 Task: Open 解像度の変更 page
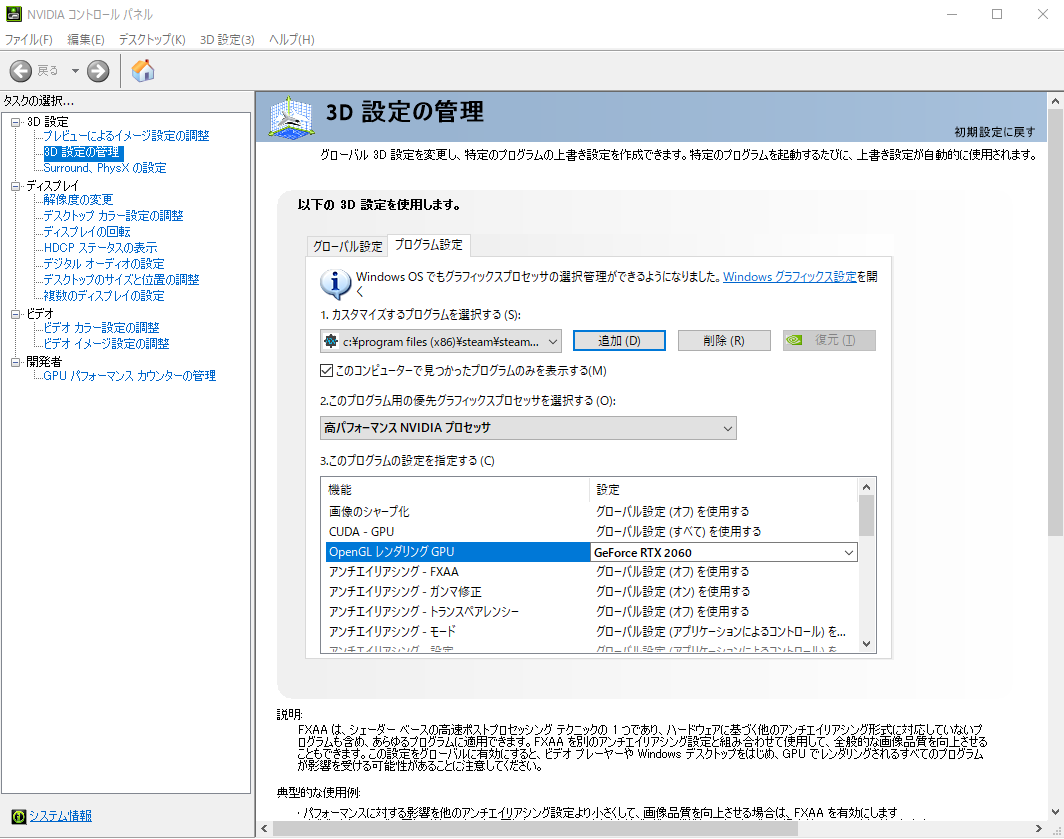coord(78,200)
